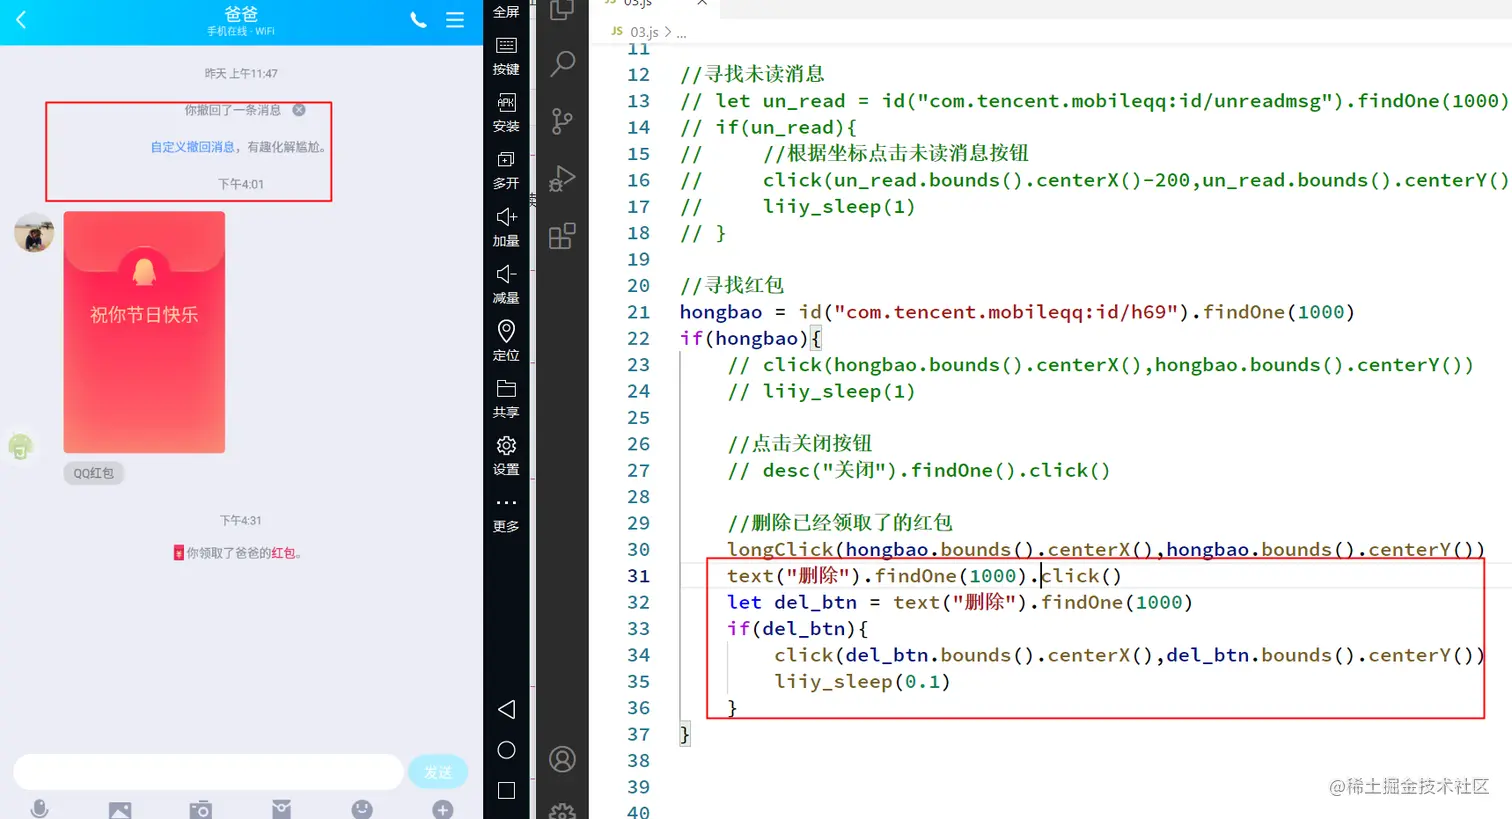
Task: Open the VS Code Manage gear menu
Action: pos(563,811)
